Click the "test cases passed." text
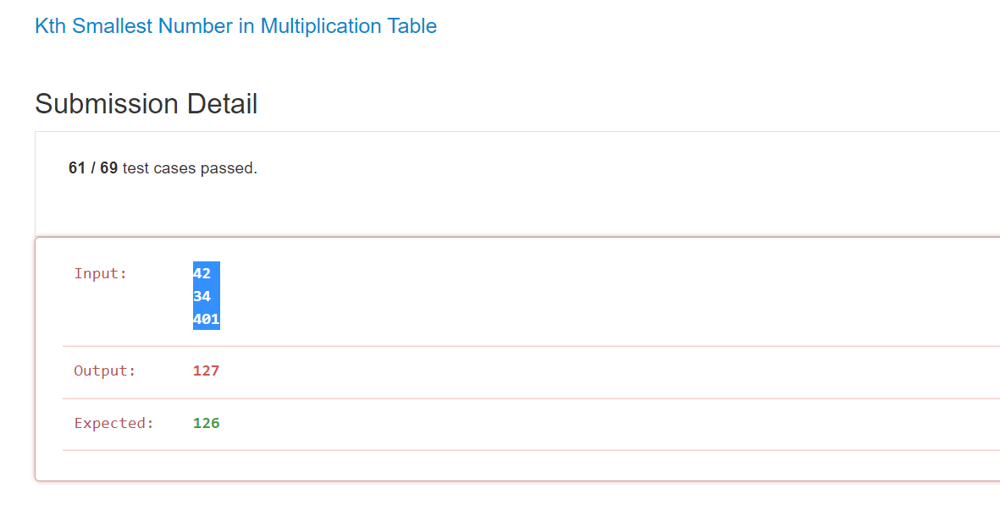1000x505 pixels. pyautogui.click(x=190, y=168)
